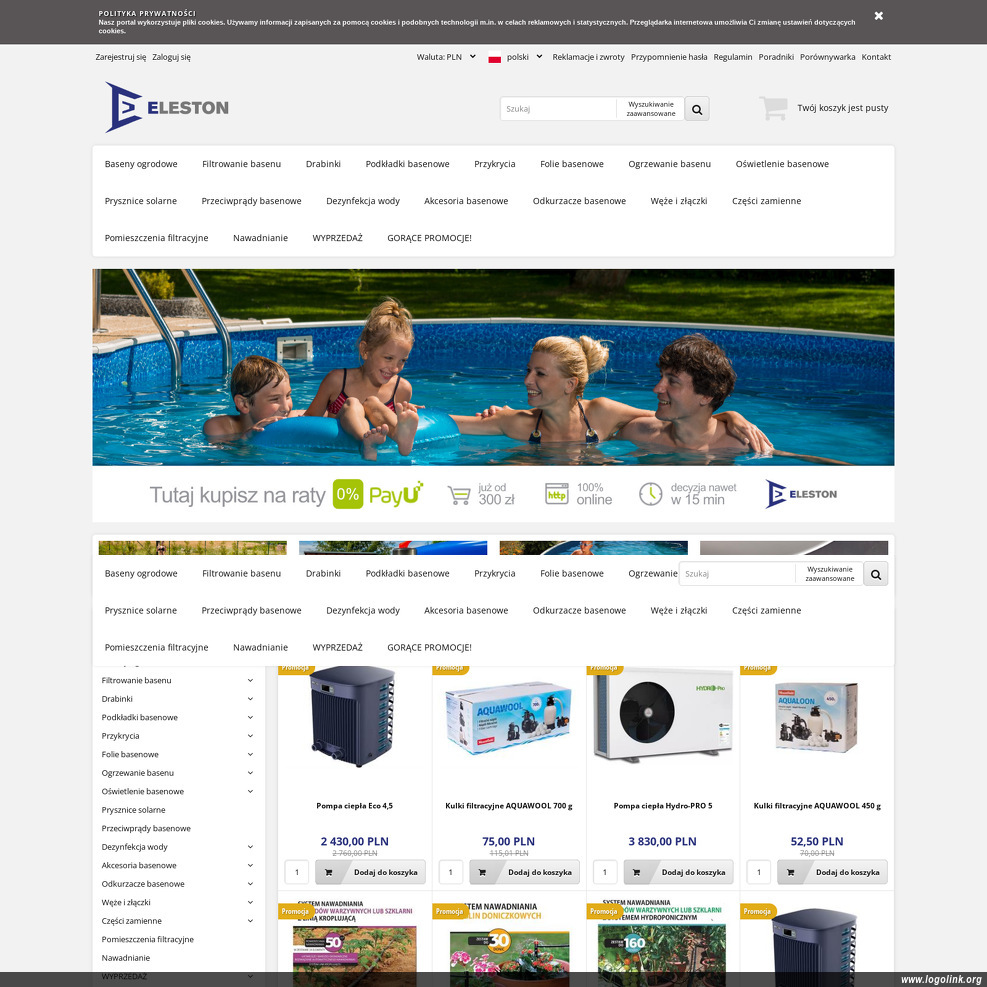Open the Porównywarka link
987x987 pixels.
(x=828, y=57)
